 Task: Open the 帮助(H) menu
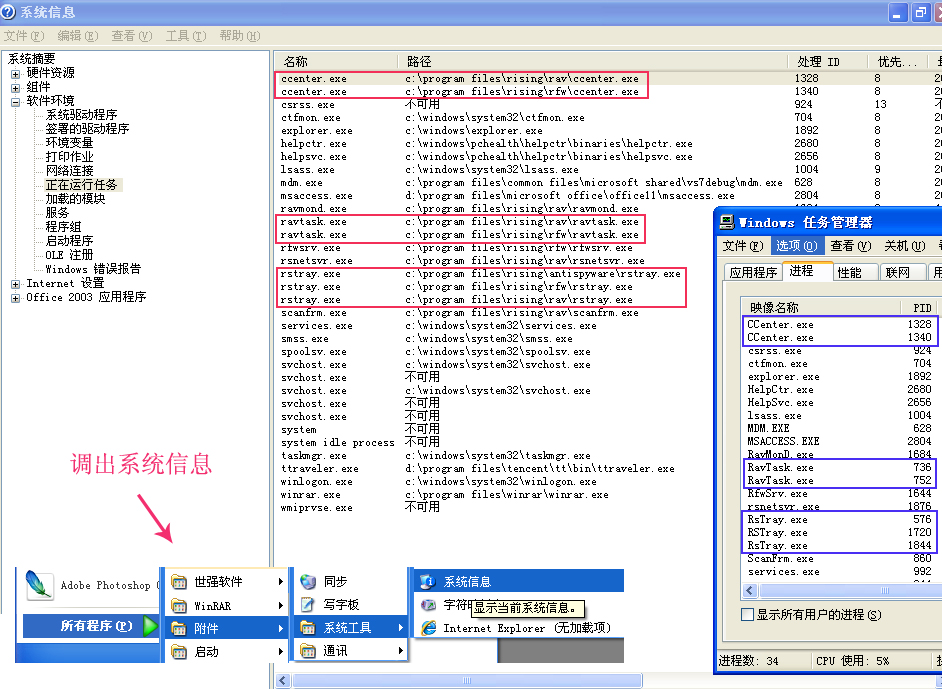point(240,36)
